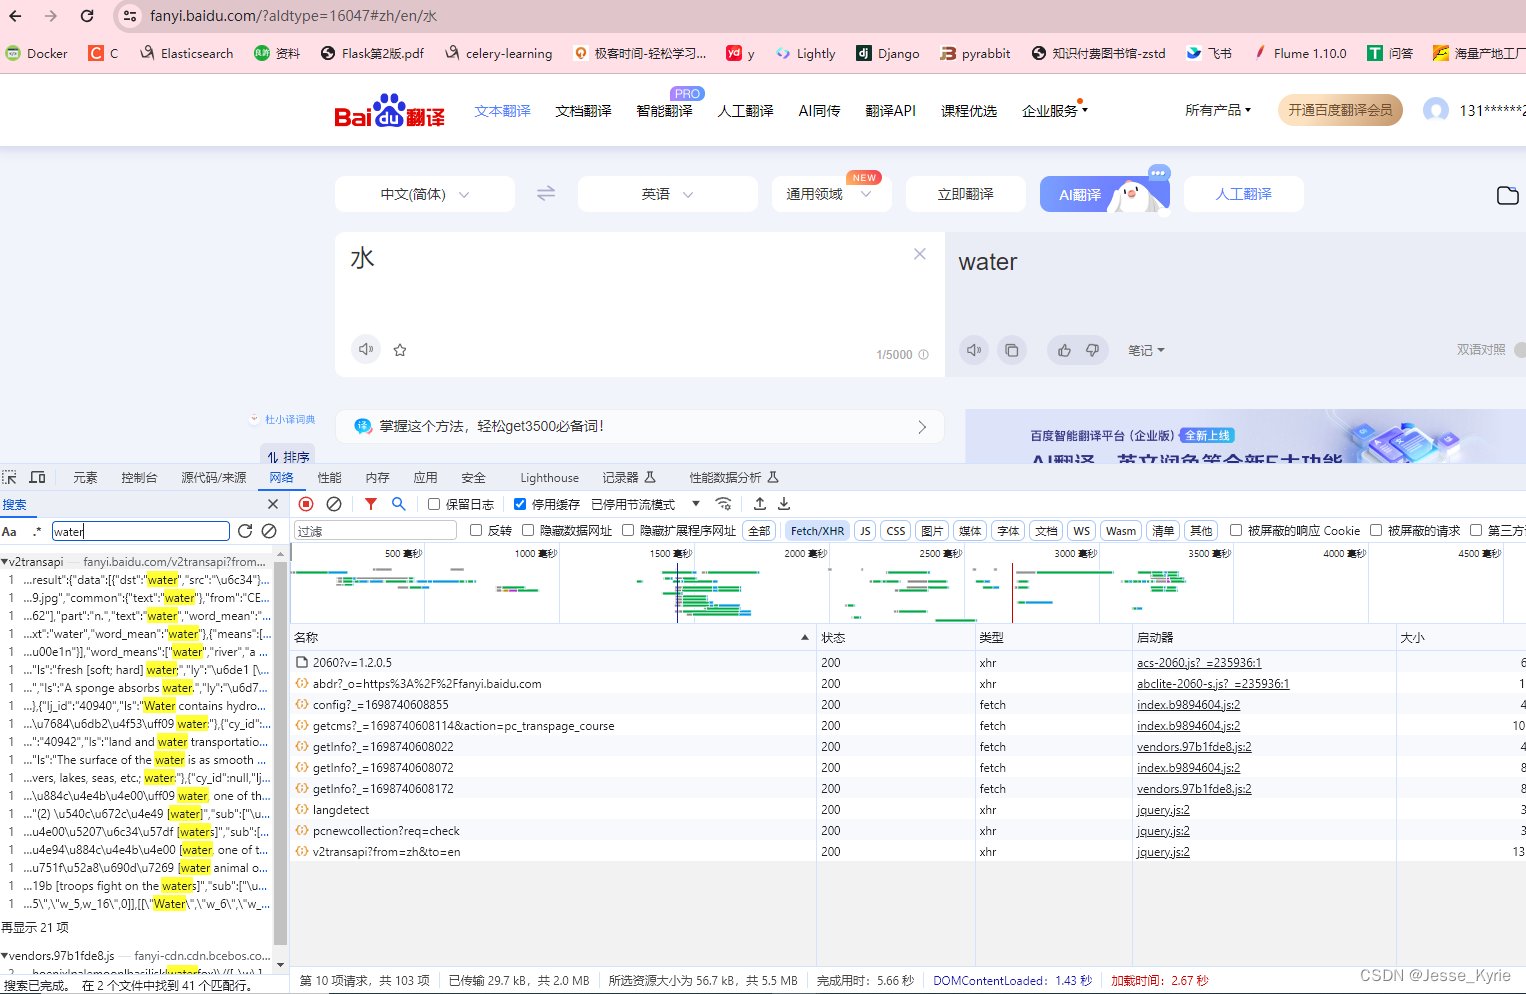Open network search magnifier icon
Image resolution: width=1526 pixels, height=994 pixels.
tap(398, 504)
